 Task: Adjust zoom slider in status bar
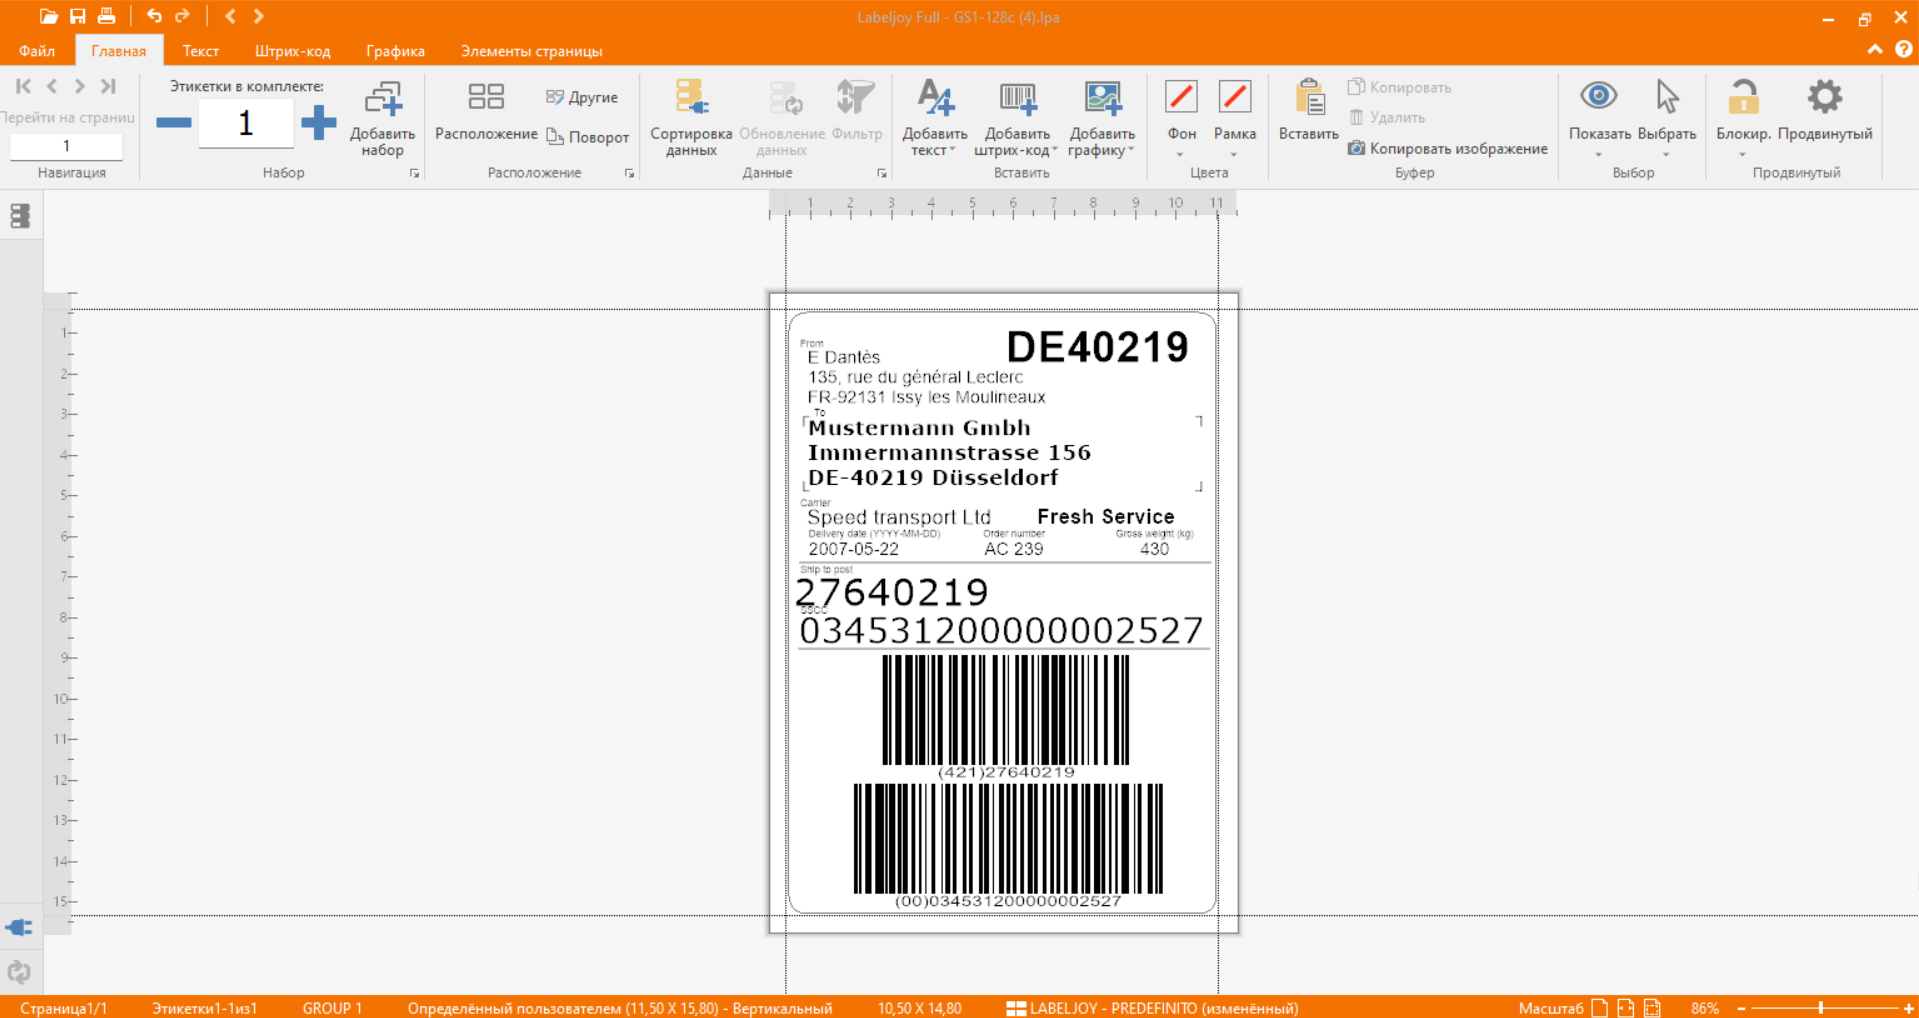[1821, 1008]
